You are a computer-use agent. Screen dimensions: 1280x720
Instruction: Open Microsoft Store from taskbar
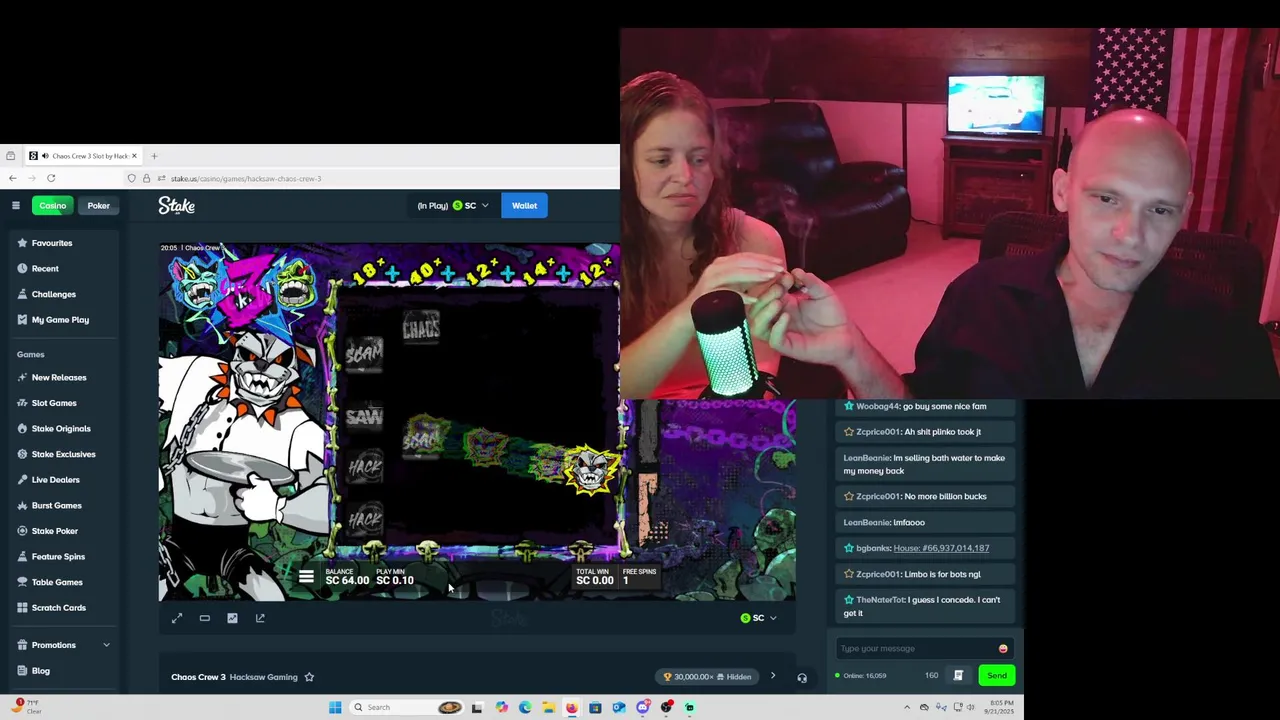595,707
